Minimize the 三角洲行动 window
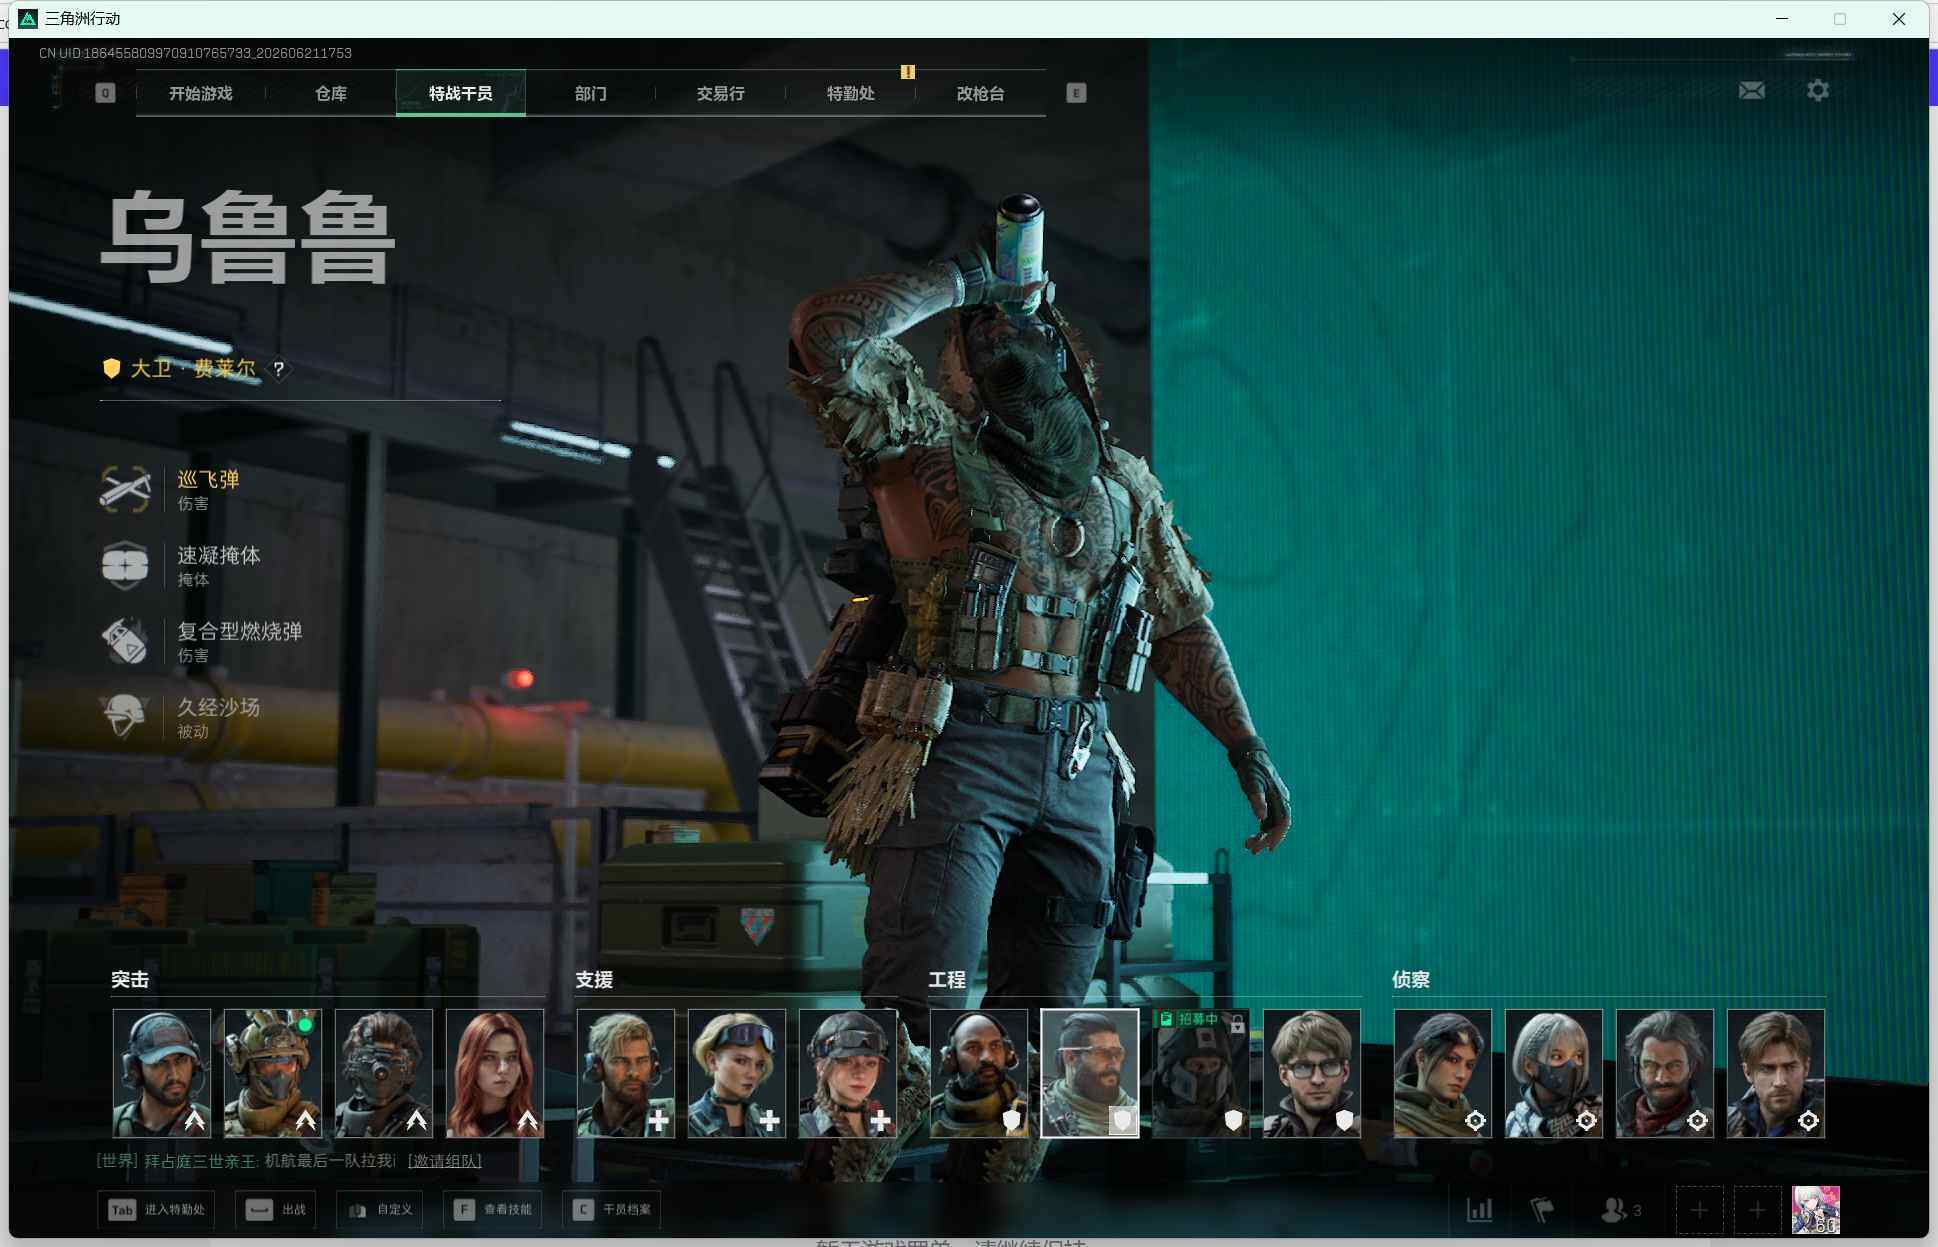1938x1247 pixels. point(1782,19)
